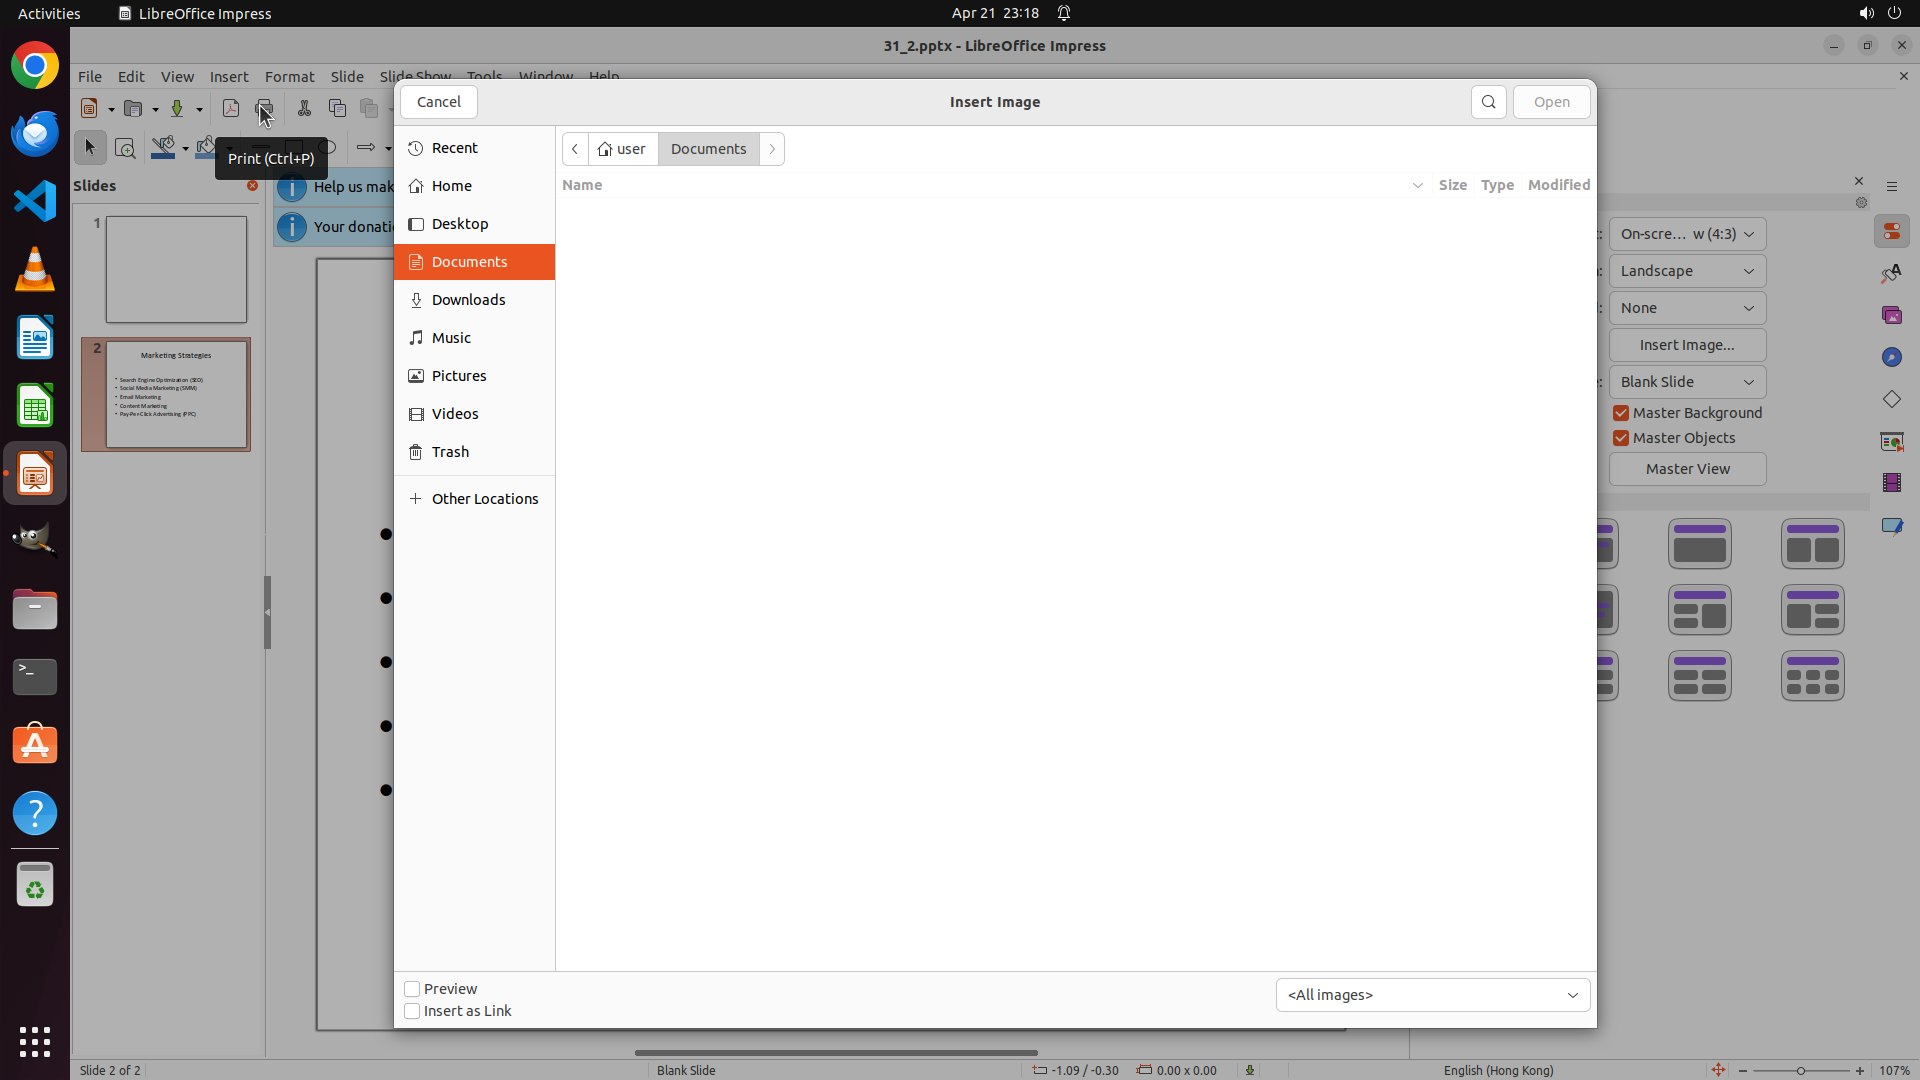This screenshot has height=1080, width=1920.
Task: Check the Insert as Link option
Action: (412, 1011)
